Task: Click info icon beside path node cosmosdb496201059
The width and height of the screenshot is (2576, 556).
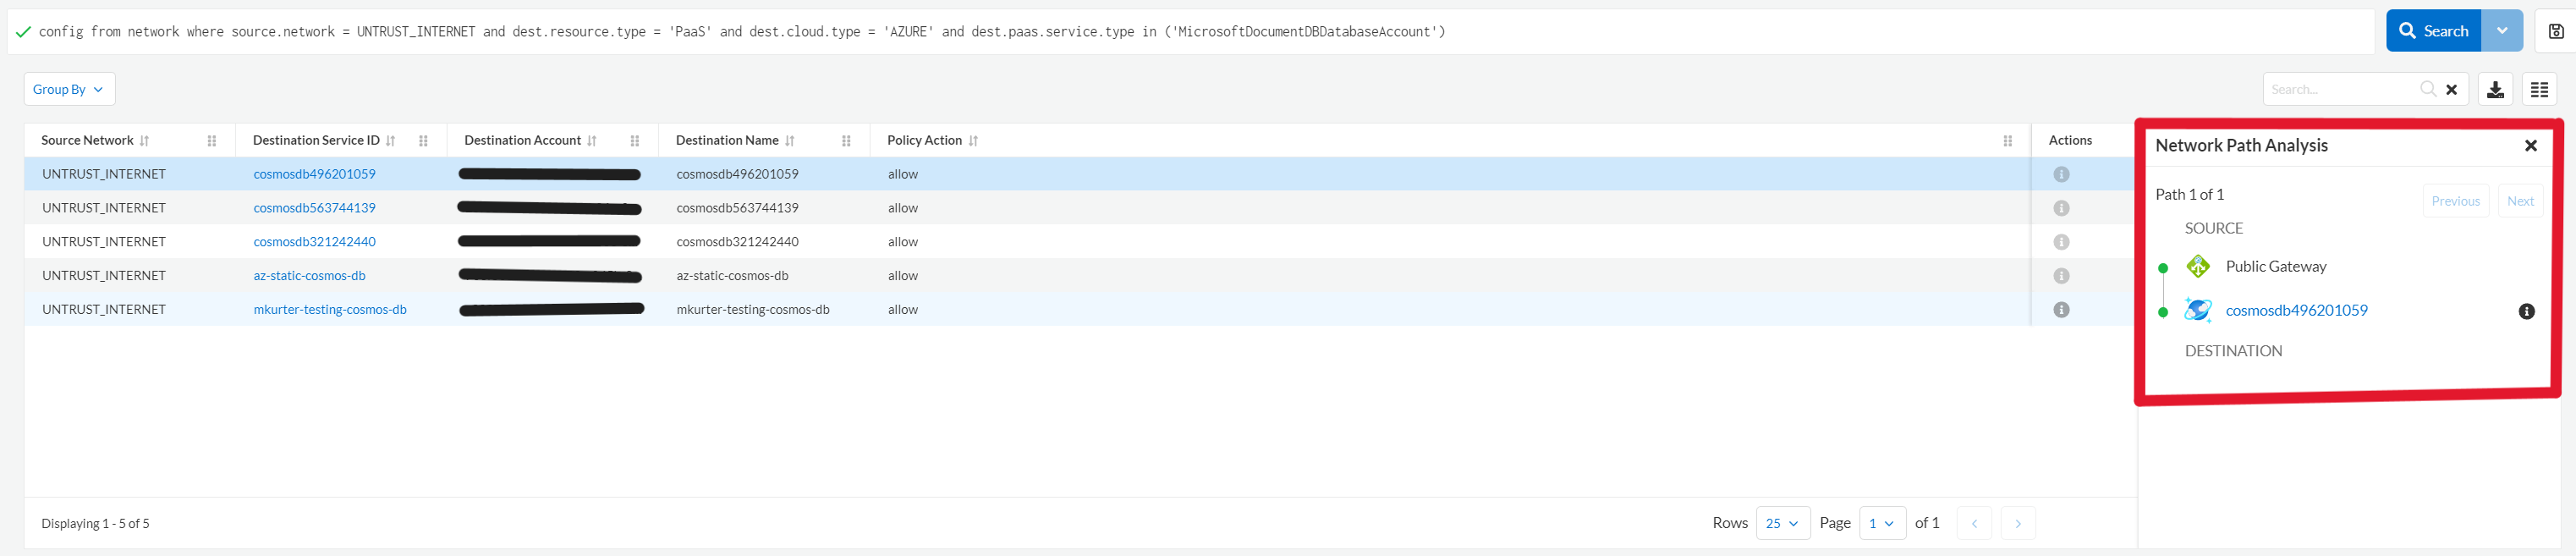Action: pos(2526,311)
